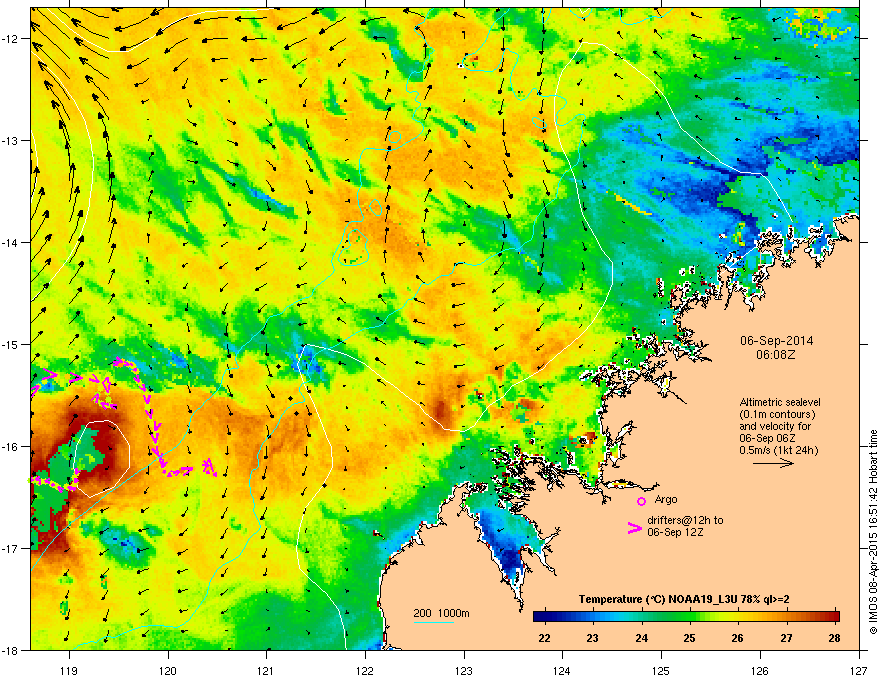This screenshot has height=680, width=880.
Task: Click the colorbar tick label 24
Action: [x=641, y=638]
